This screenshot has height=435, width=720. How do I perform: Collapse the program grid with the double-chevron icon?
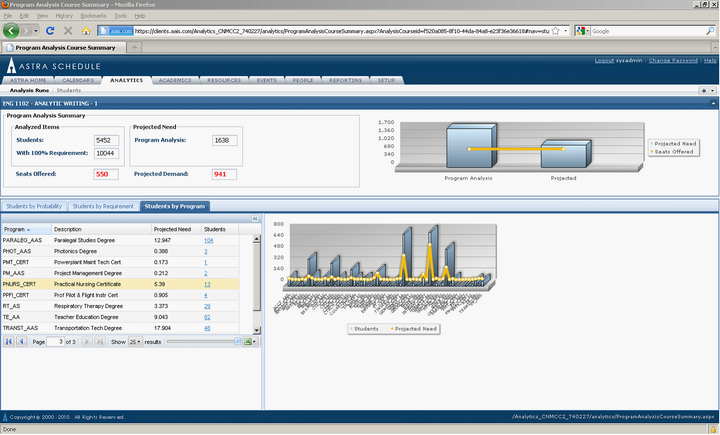pyautogui.click(x=255, y=219)
